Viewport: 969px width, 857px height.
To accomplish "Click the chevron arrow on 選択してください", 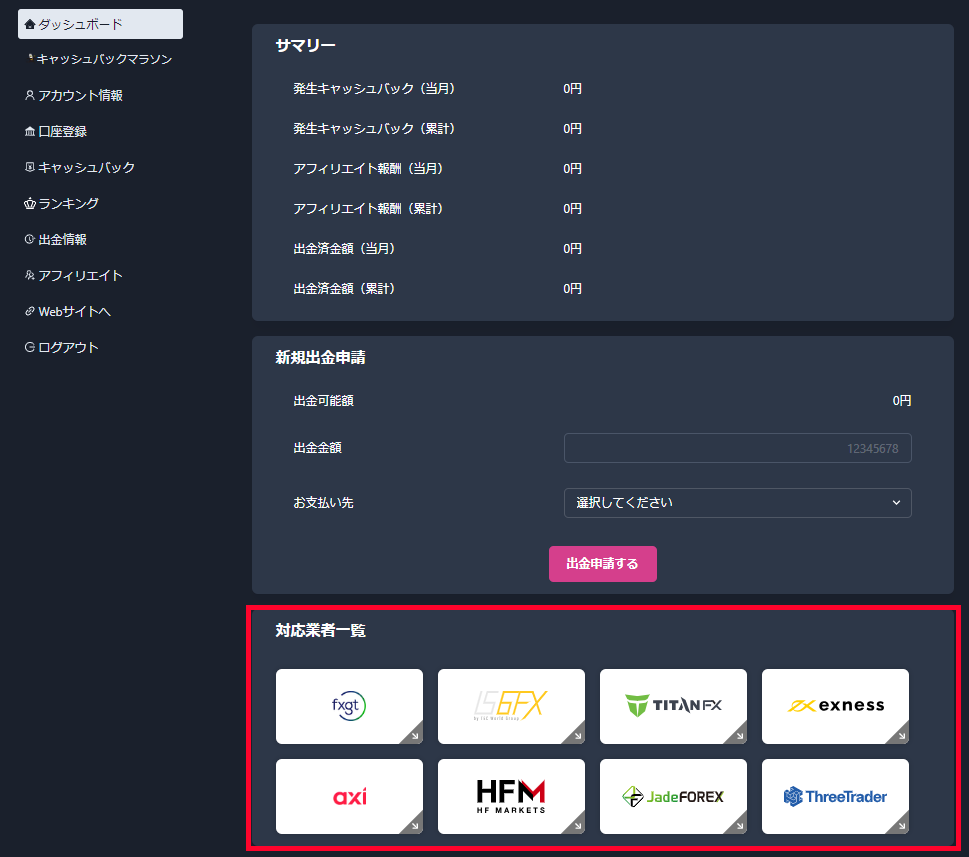I will tap(896, 503).
